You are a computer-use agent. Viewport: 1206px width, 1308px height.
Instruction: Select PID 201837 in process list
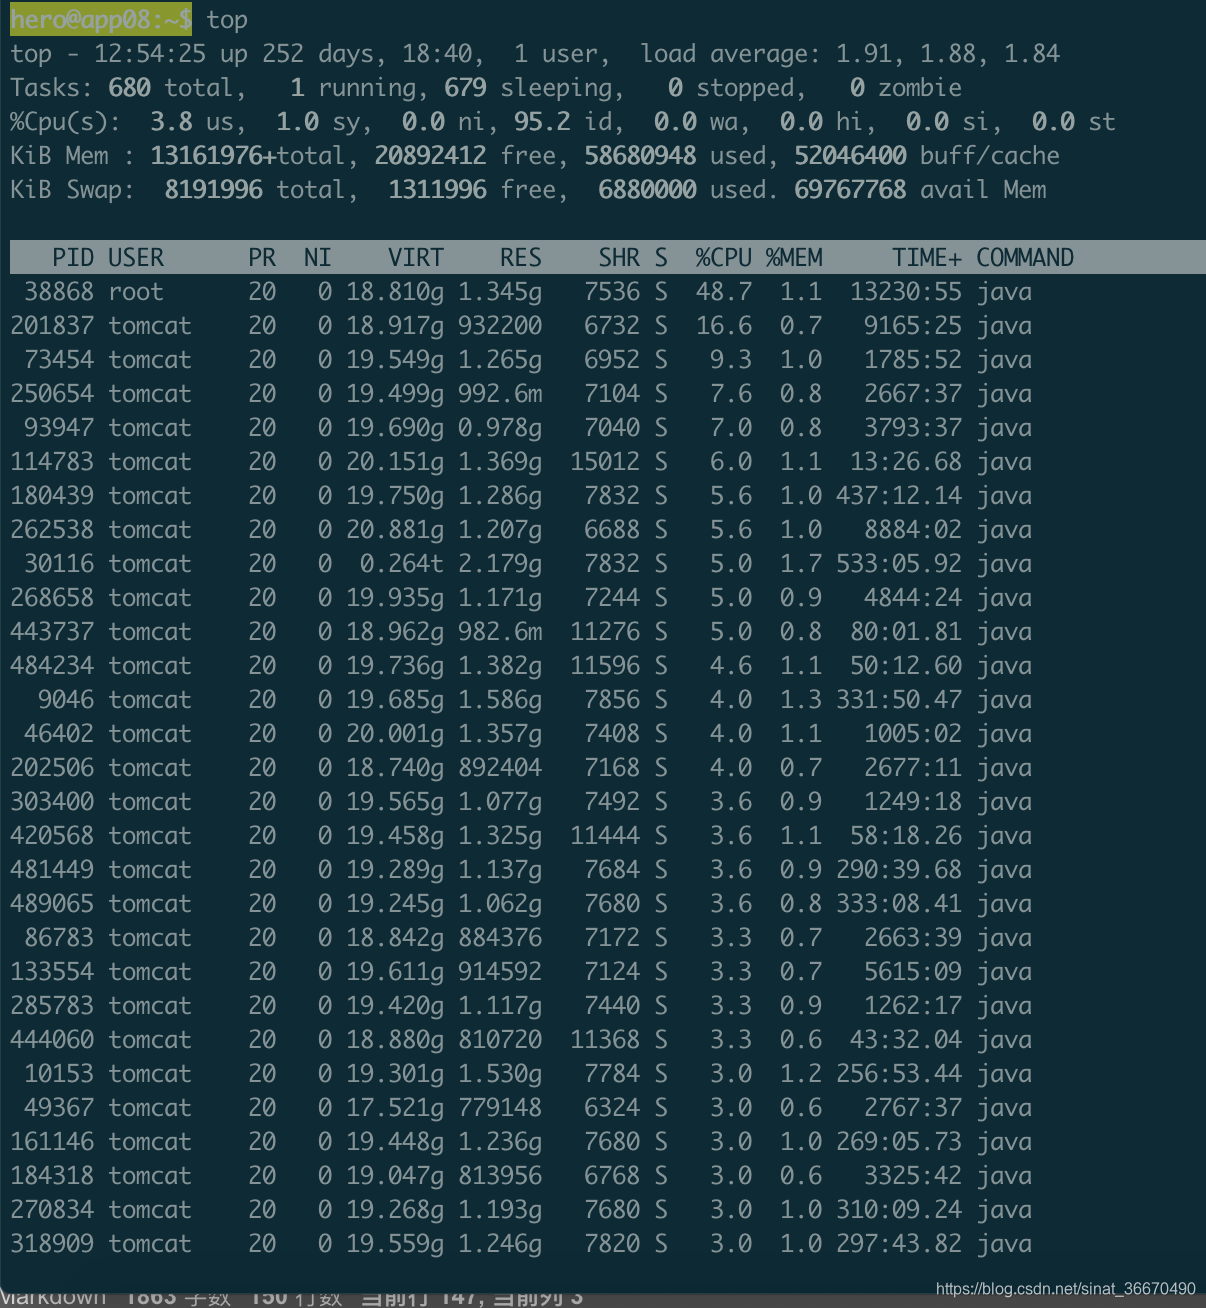click(52, 325)
